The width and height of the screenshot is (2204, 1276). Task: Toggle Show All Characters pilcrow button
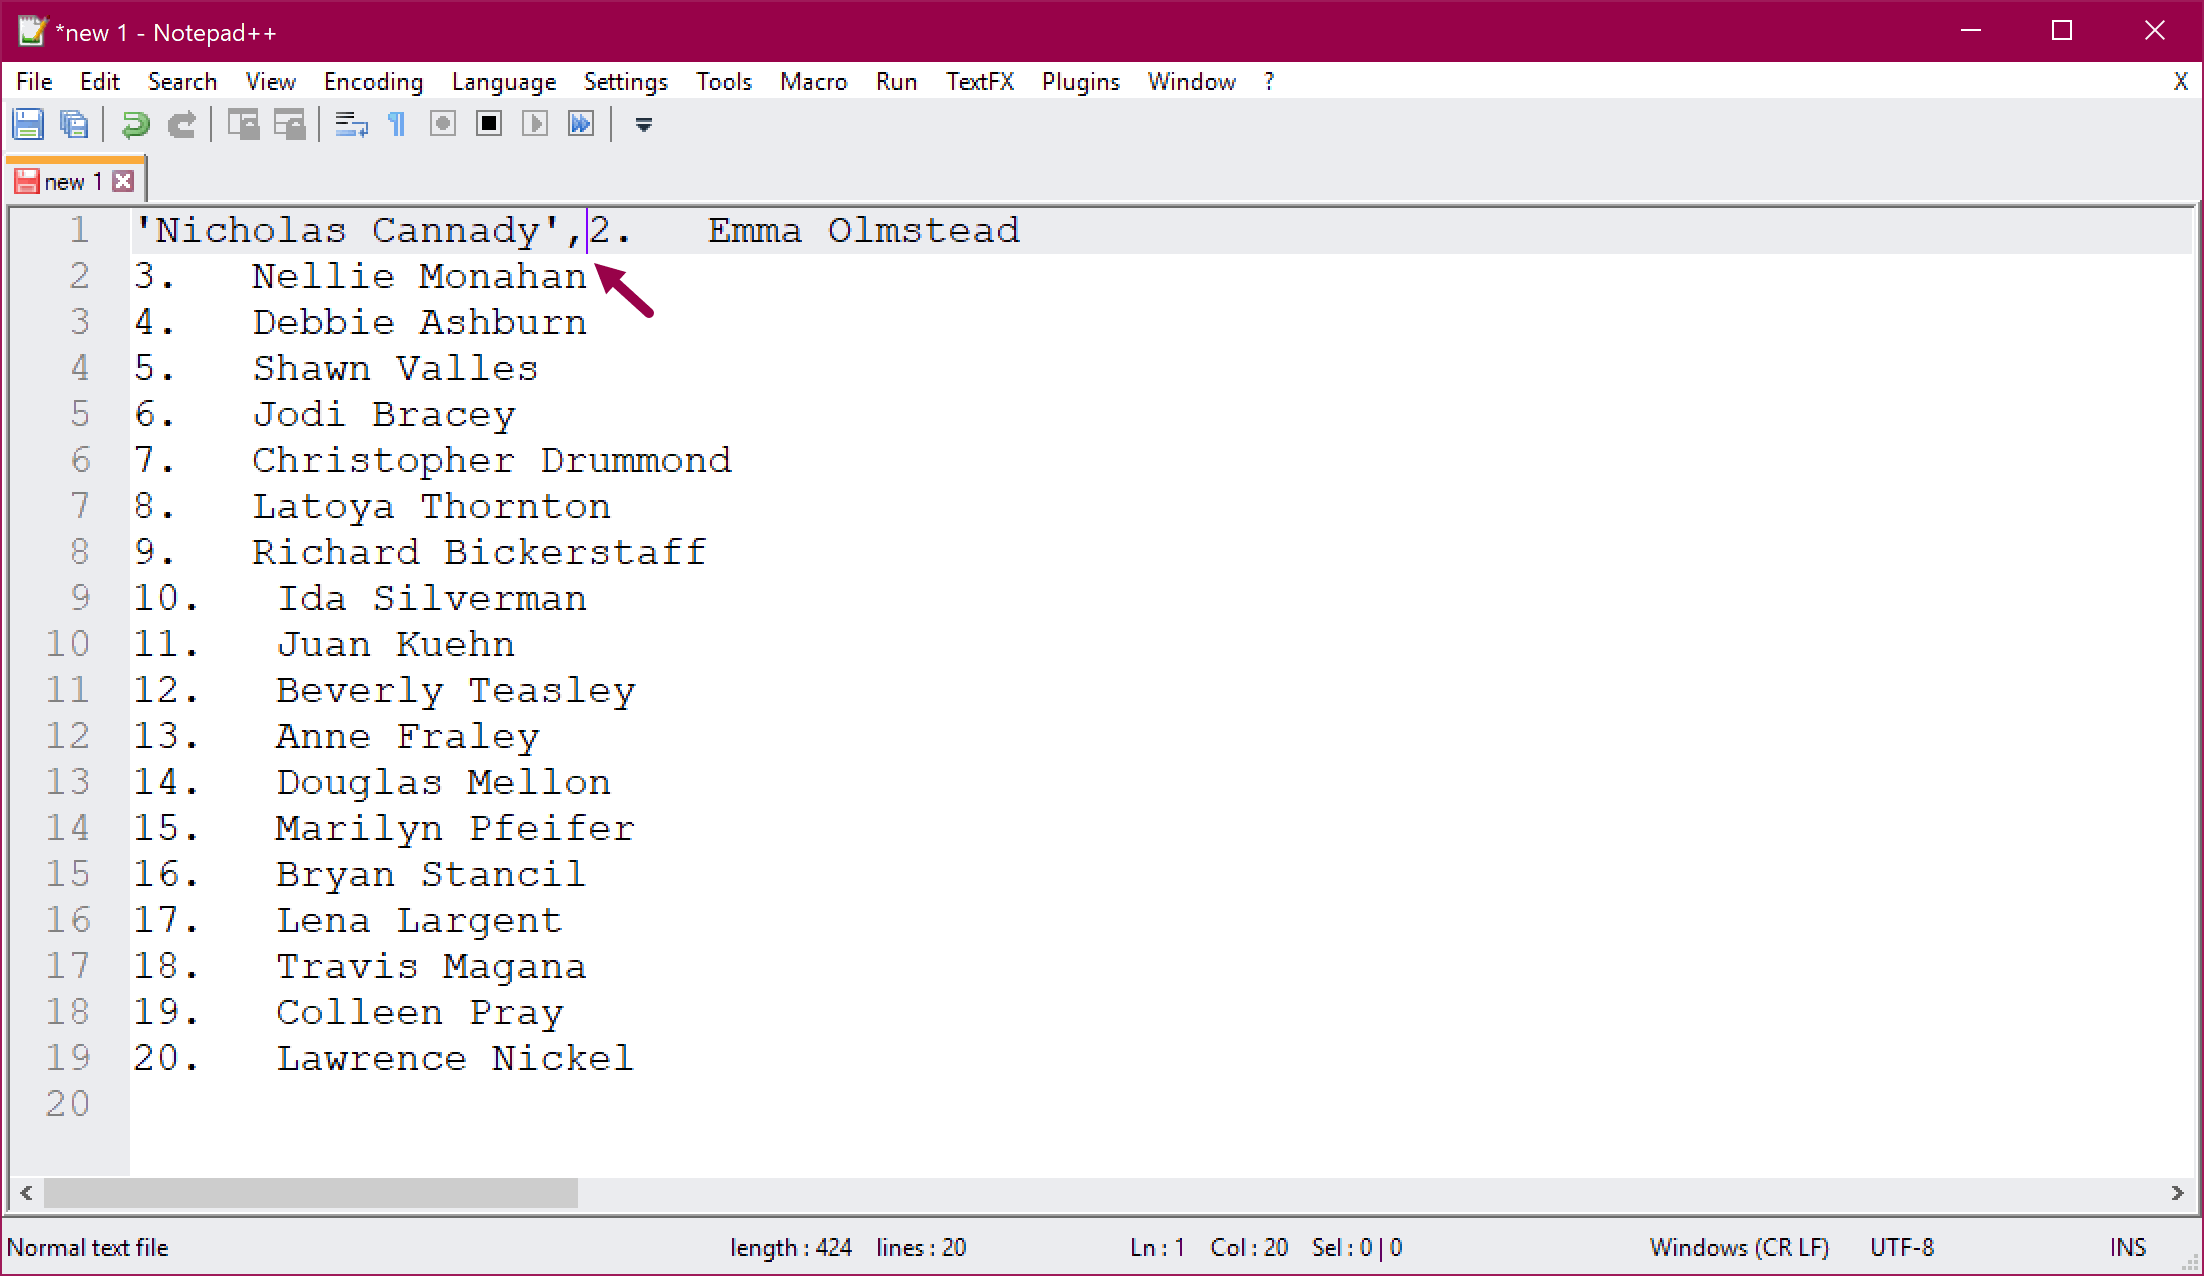pos(397,124)
